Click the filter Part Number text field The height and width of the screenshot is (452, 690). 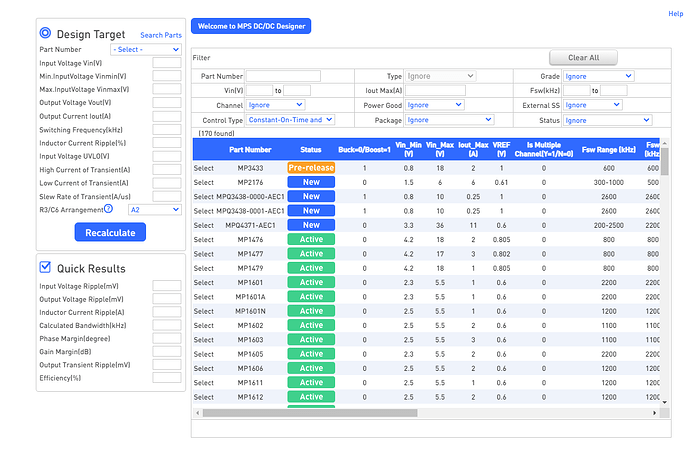283,76
